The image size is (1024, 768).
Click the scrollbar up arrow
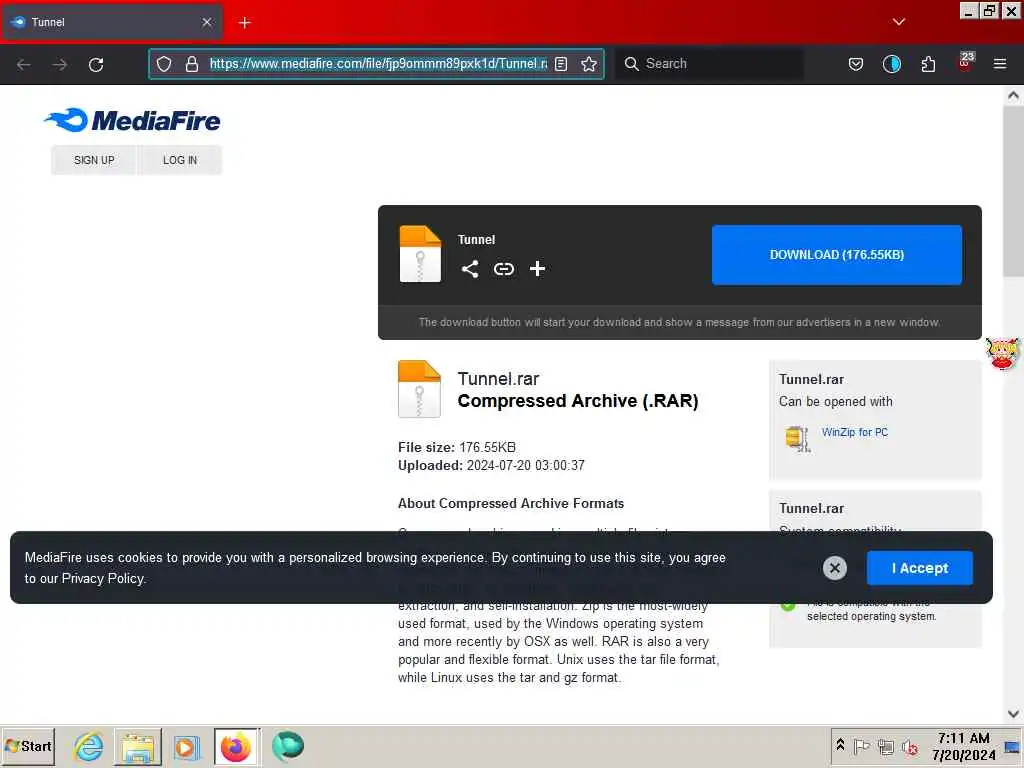1013,95
